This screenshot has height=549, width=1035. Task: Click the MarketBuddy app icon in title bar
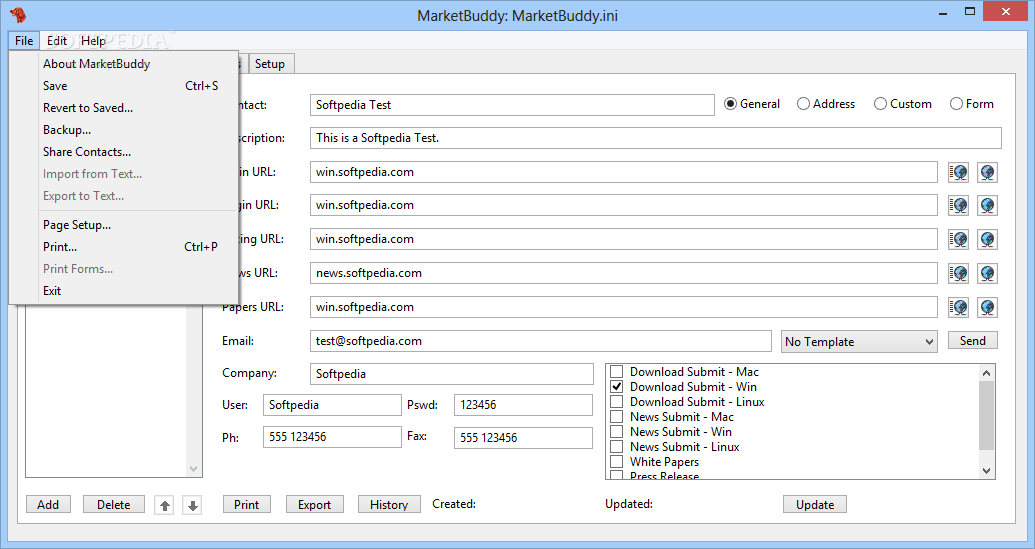pyautogui.click(x=18, y=14)
